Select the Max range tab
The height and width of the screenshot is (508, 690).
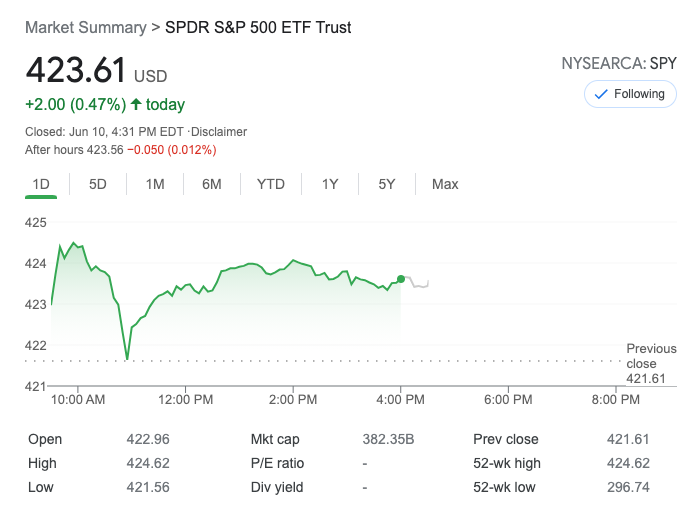click(x=445, y=184)
